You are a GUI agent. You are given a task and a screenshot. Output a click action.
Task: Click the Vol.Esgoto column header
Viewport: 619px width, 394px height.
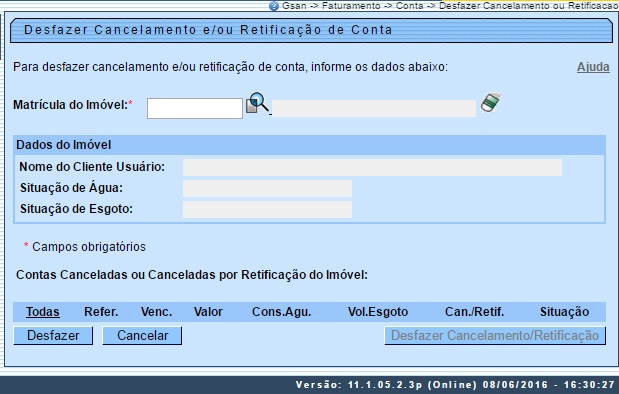(378, 312)
